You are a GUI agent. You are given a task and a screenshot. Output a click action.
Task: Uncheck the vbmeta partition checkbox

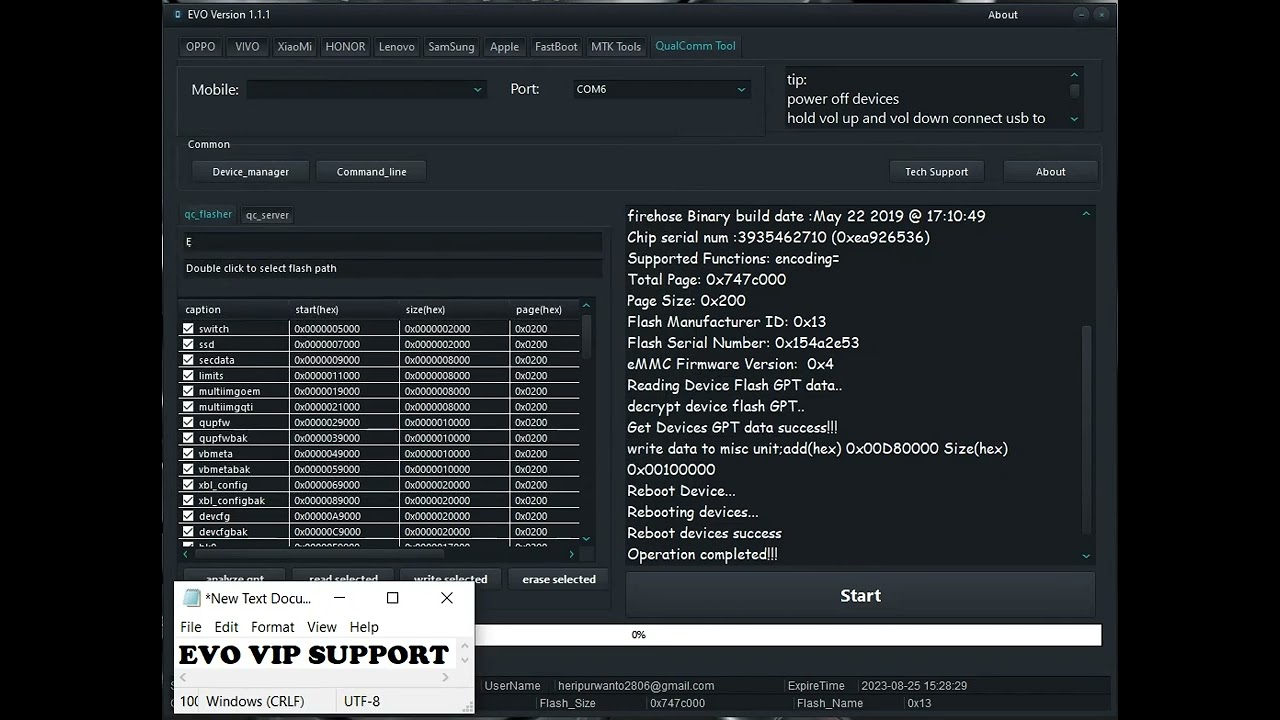188,453
